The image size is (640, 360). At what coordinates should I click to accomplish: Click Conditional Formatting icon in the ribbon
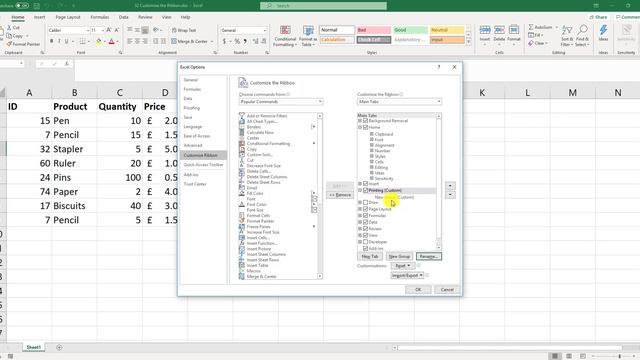point(285,30)
